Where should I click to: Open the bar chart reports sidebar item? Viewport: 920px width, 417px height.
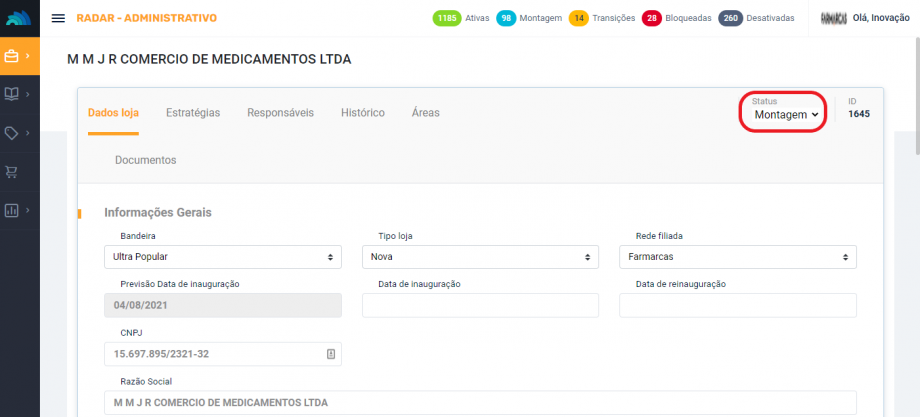tap(14, 210)
